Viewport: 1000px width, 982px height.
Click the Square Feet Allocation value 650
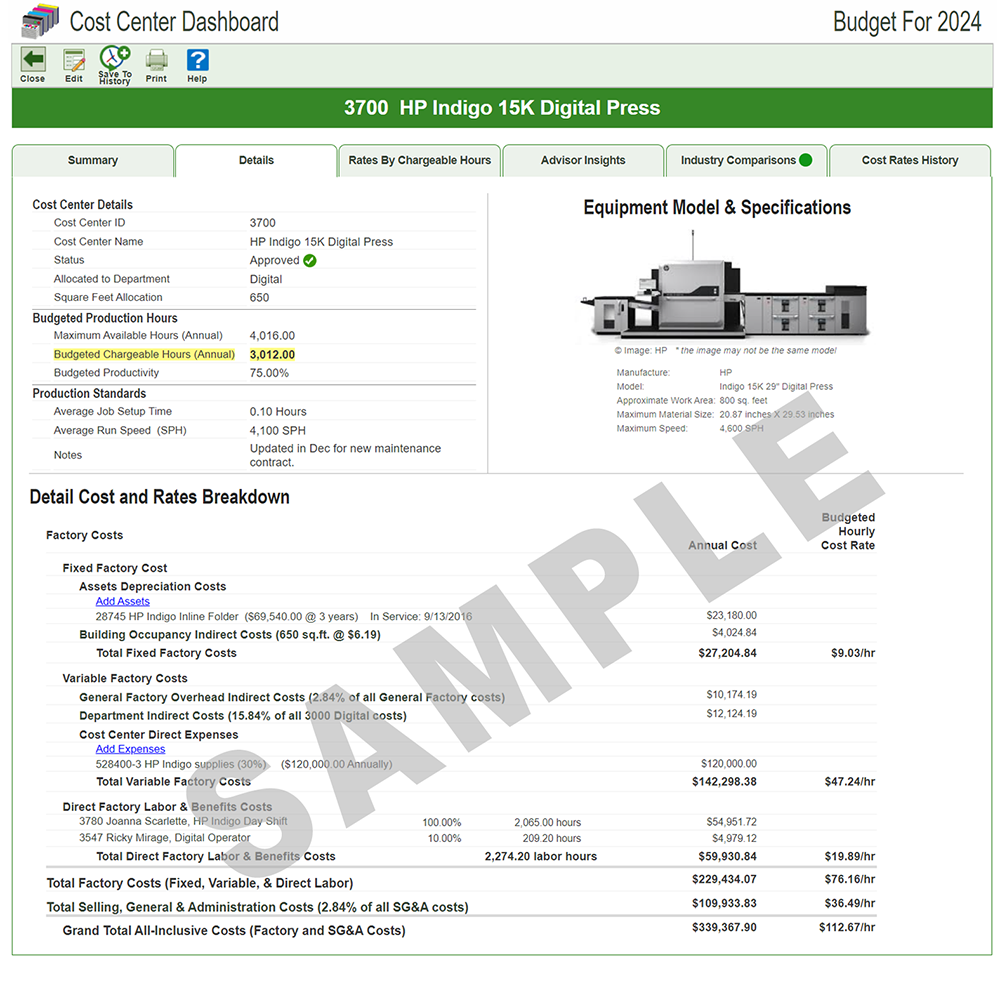pyautogui.click(x=260, y=298)
